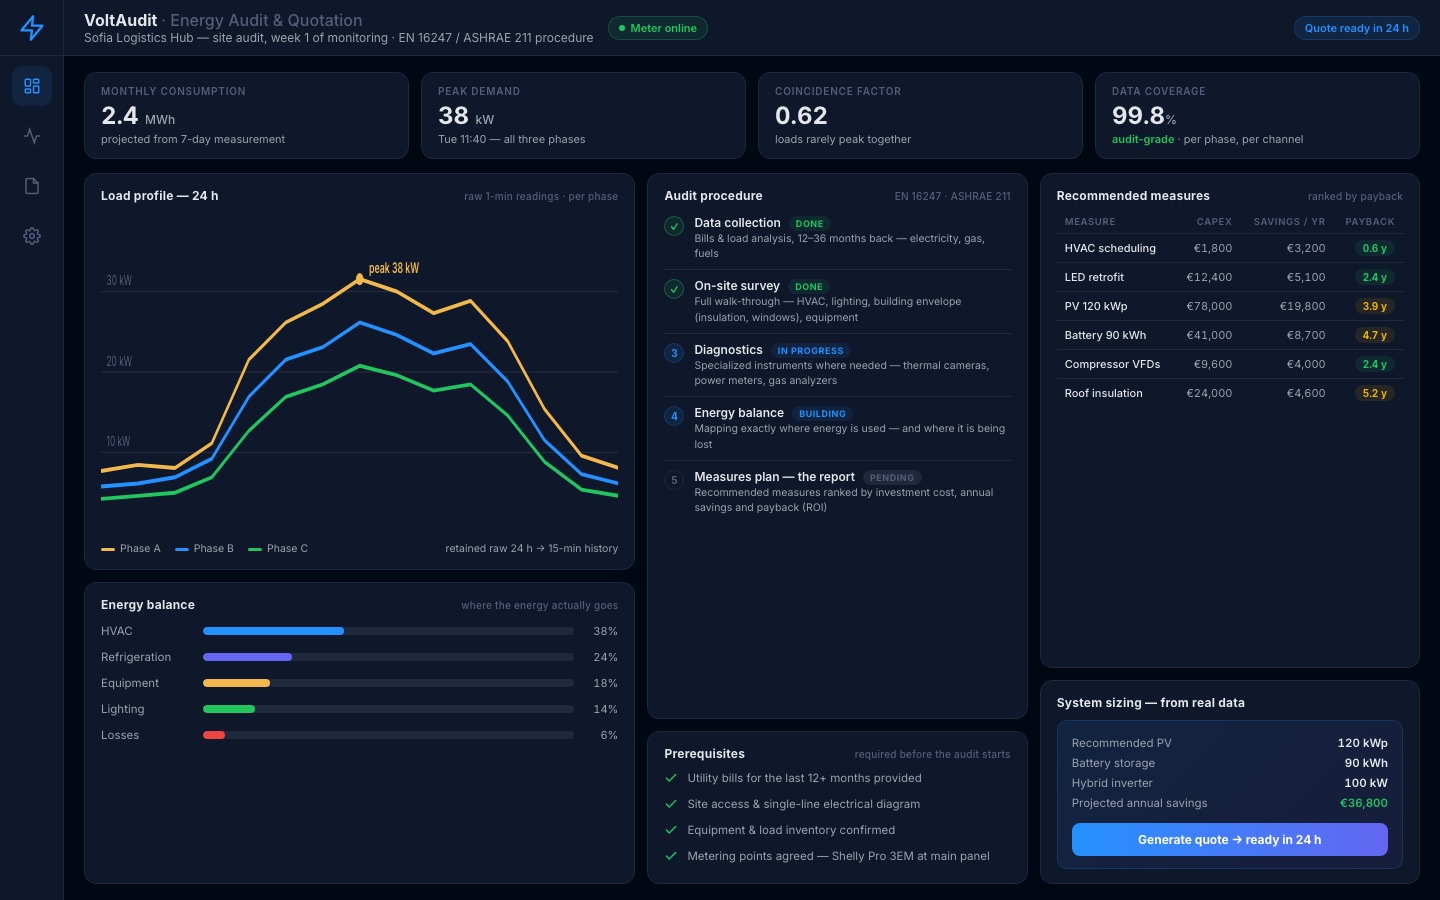The width and height of the screenshot is (1440, 900).
Task: Click the Phase A legend marker
Action: click(x=108, y=549)
